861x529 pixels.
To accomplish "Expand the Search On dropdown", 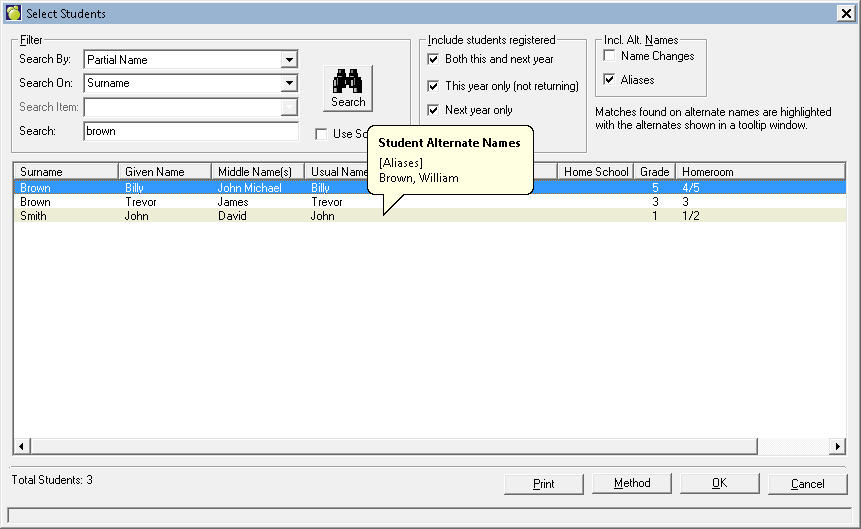I will point(289,84).
